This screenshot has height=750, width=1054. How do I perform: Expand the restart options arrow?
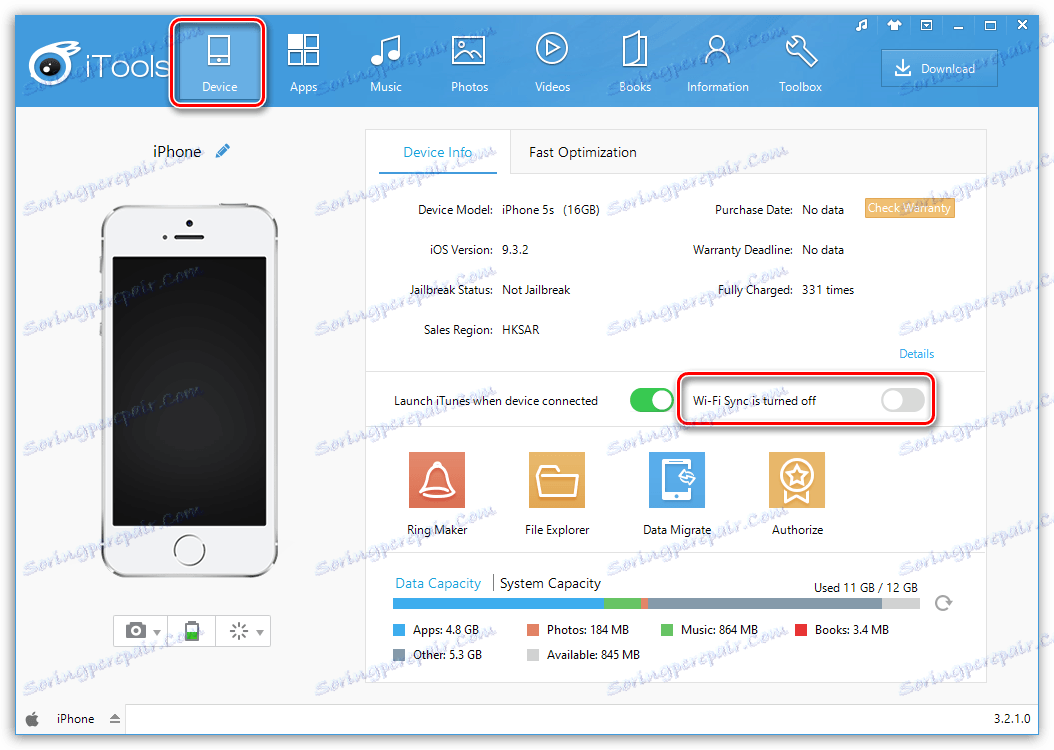(x=259, y=632)
